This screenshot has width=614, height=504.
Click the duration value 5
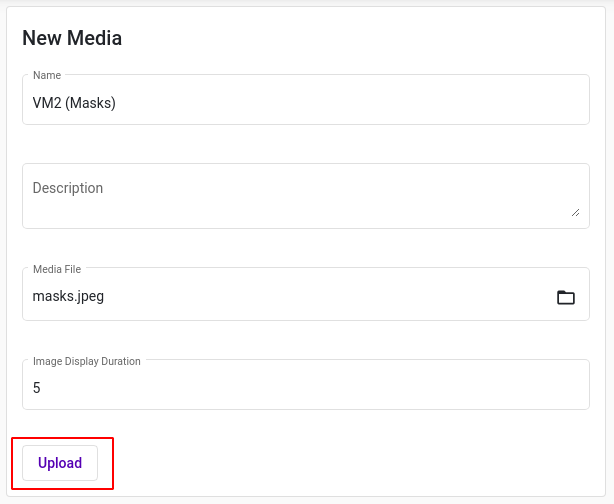[x=36, y=388]
